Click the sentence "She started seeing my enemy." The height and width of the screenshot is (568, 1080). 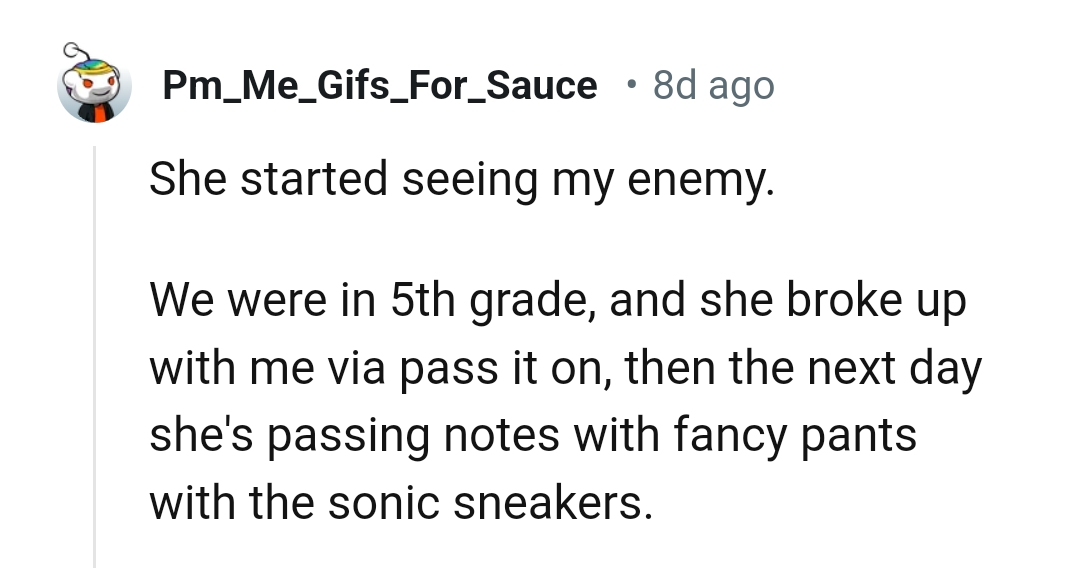[461, 180]
